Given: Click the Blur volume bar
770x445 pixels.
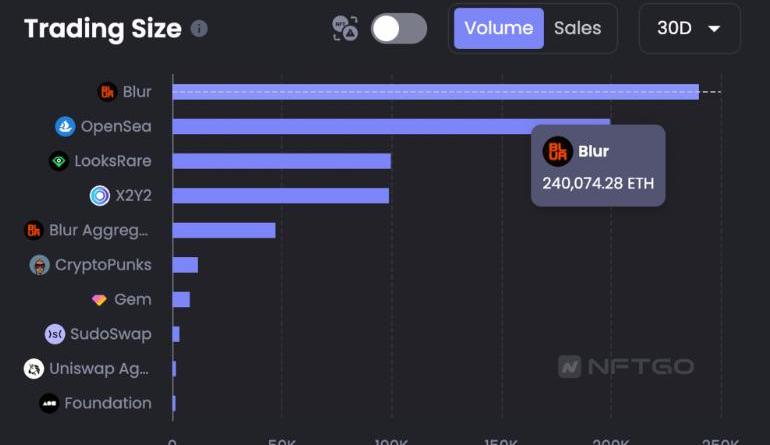Looking at the screenshot, I should (435, 92).
